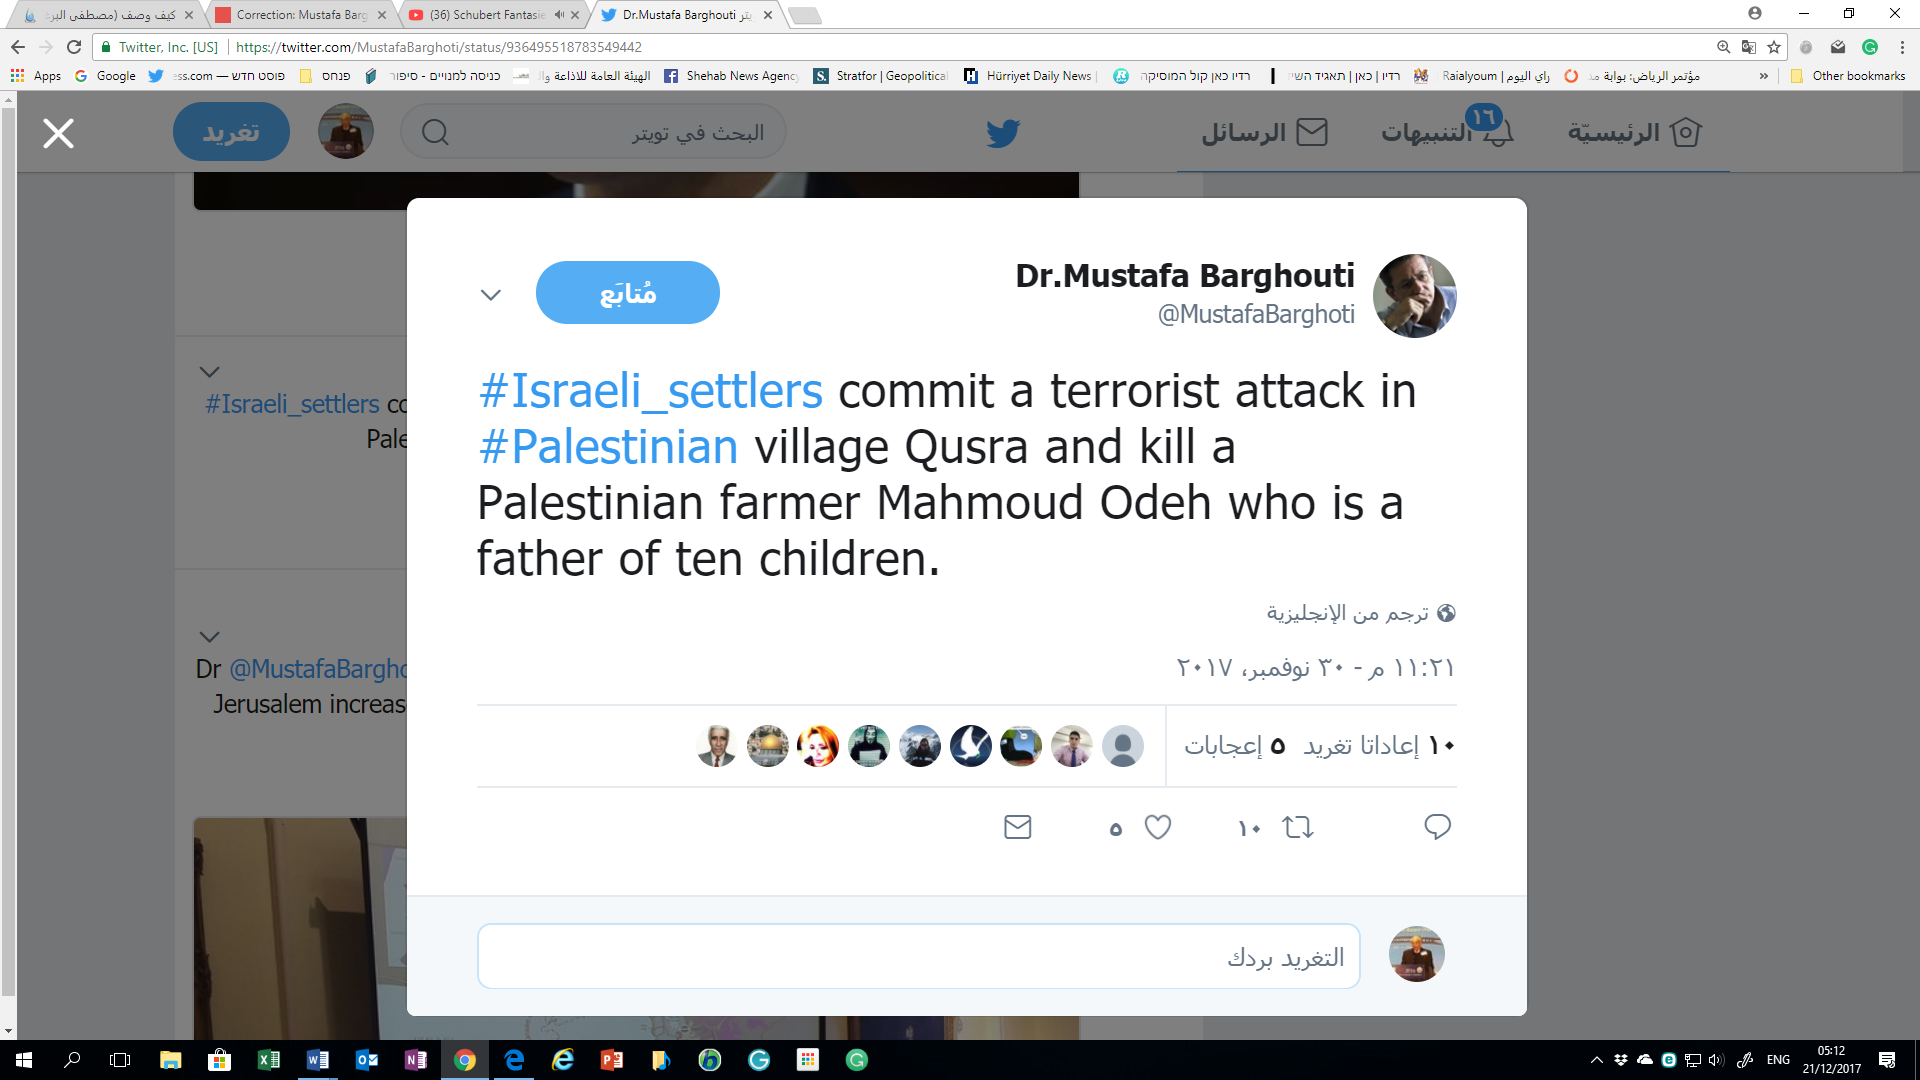Show more bookmarks with double chevron
The width and height of the screenshot is (1920, 1080).
click(x=1764, y=76)
